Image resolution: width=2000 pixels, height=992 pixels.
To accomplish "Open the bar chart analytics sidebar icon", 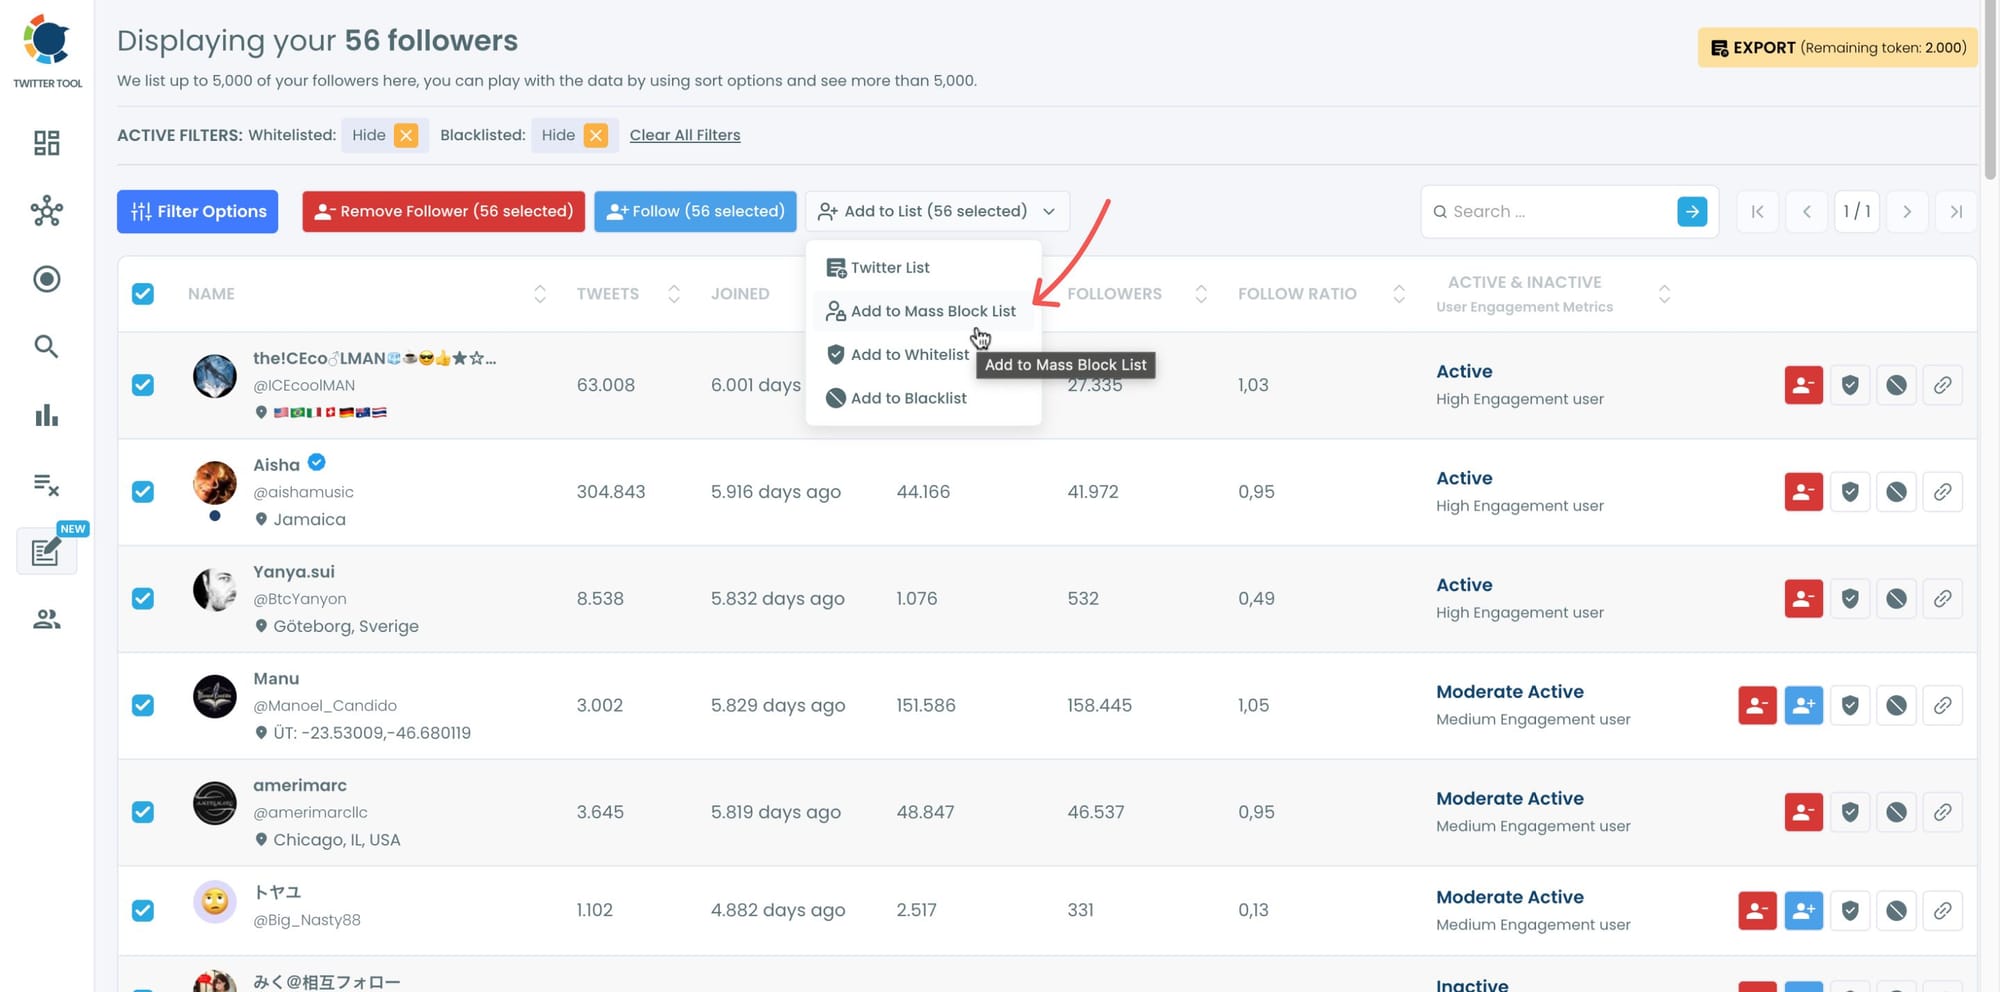I will click(x=46, y=415).
